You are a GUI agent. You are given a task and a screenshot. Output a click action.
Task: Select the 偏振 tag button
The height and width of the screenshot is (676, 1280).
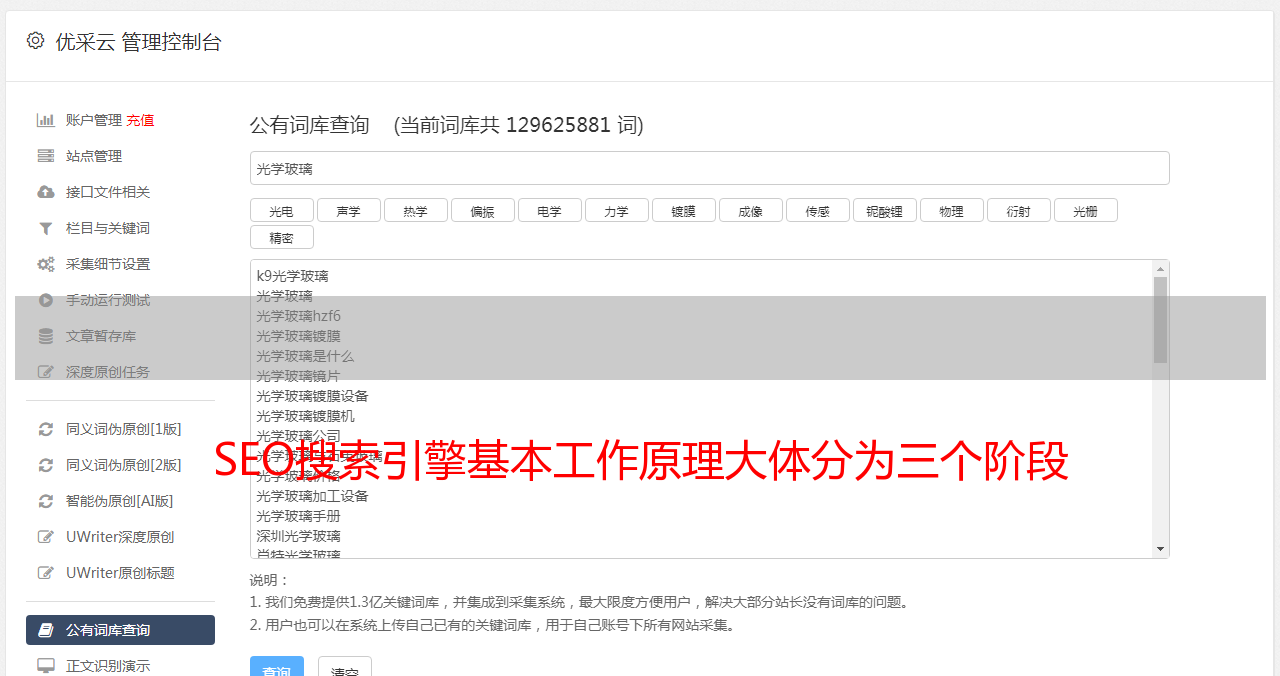[482, 211]
